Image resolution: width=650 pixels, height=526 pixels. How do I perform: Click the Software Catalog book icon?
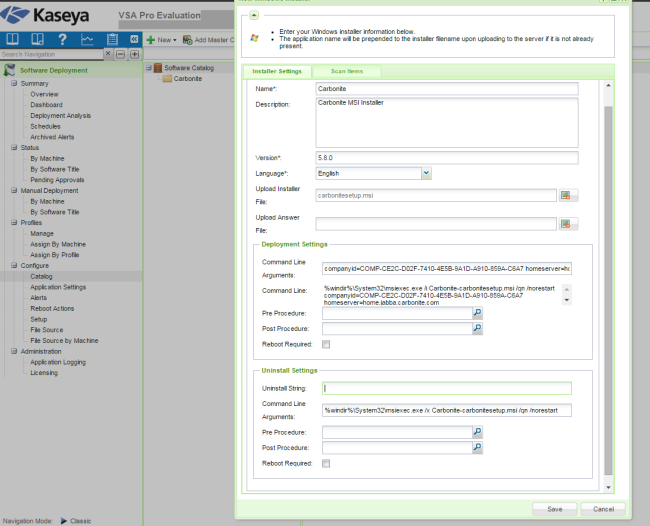(x=158, y=68)
